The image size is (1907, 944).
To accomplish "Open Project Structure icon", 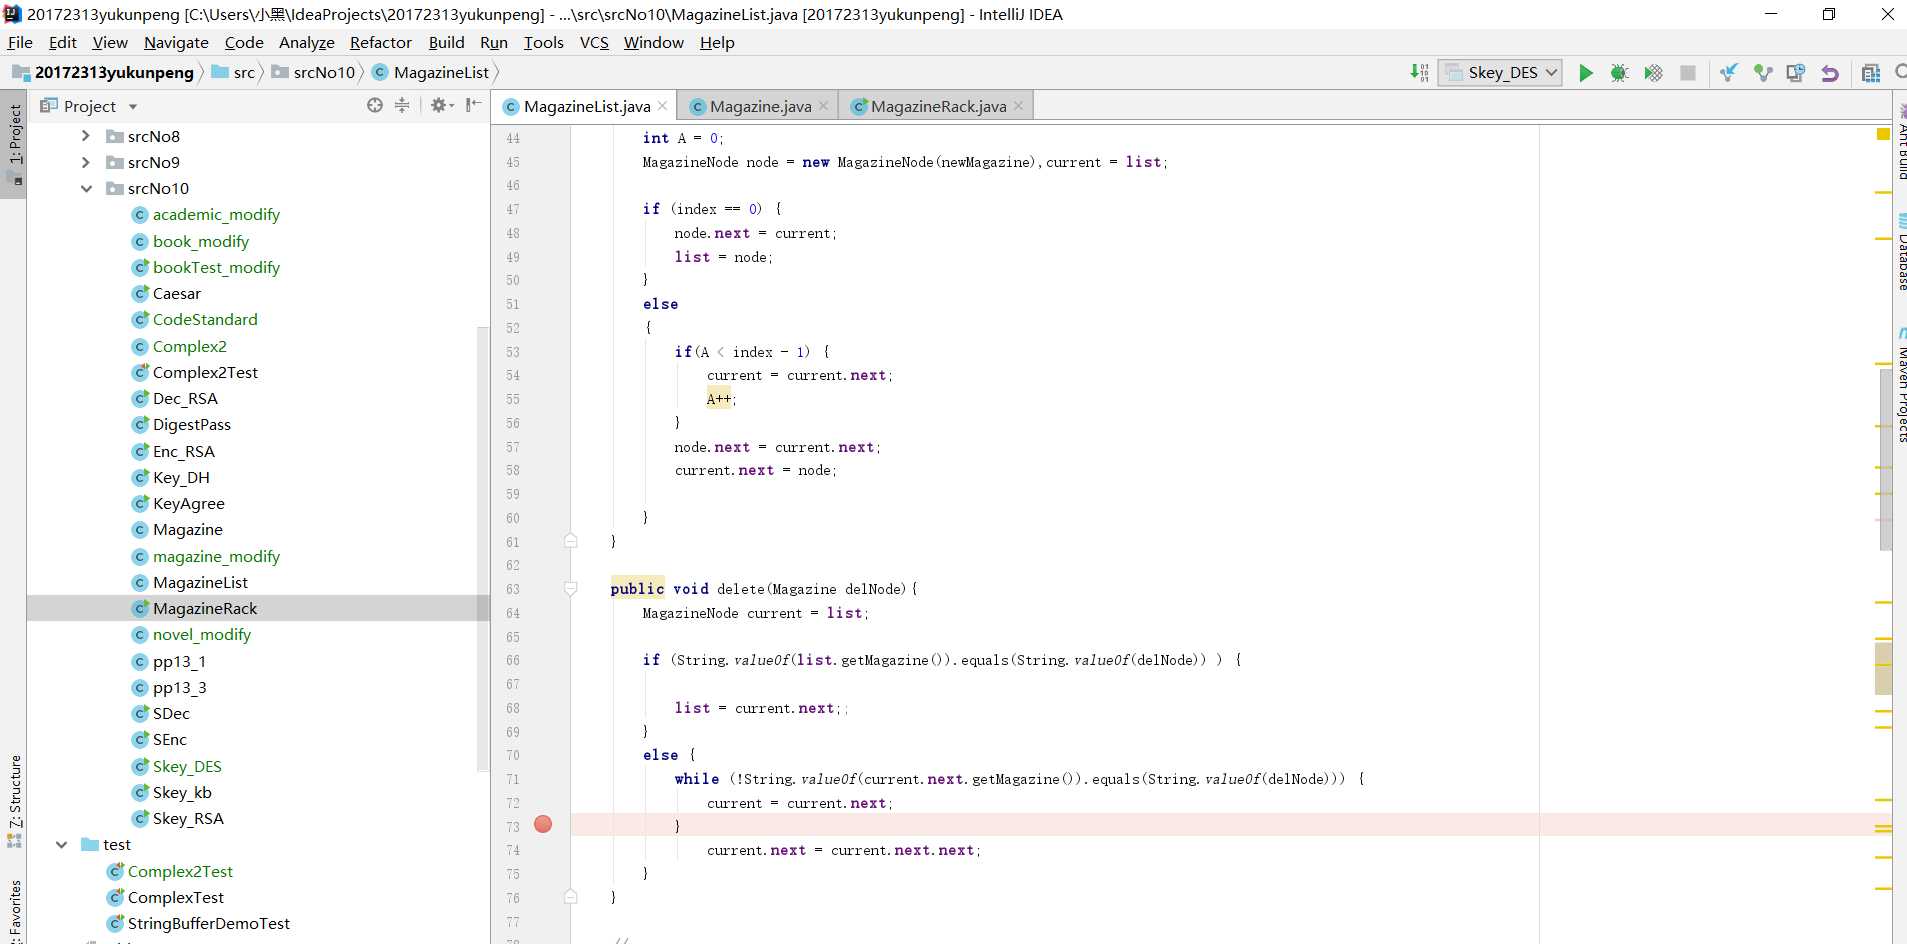I will pyautogui.click(x=1870, y=73).
